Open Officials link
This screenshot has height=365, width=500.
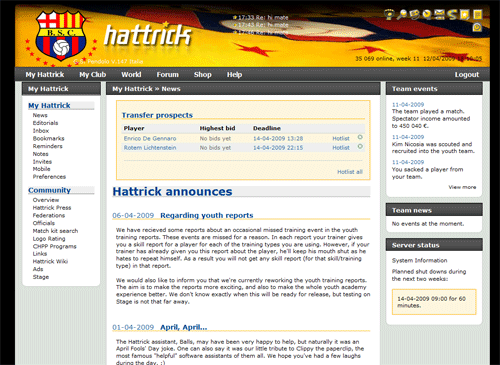coord(44,223)
